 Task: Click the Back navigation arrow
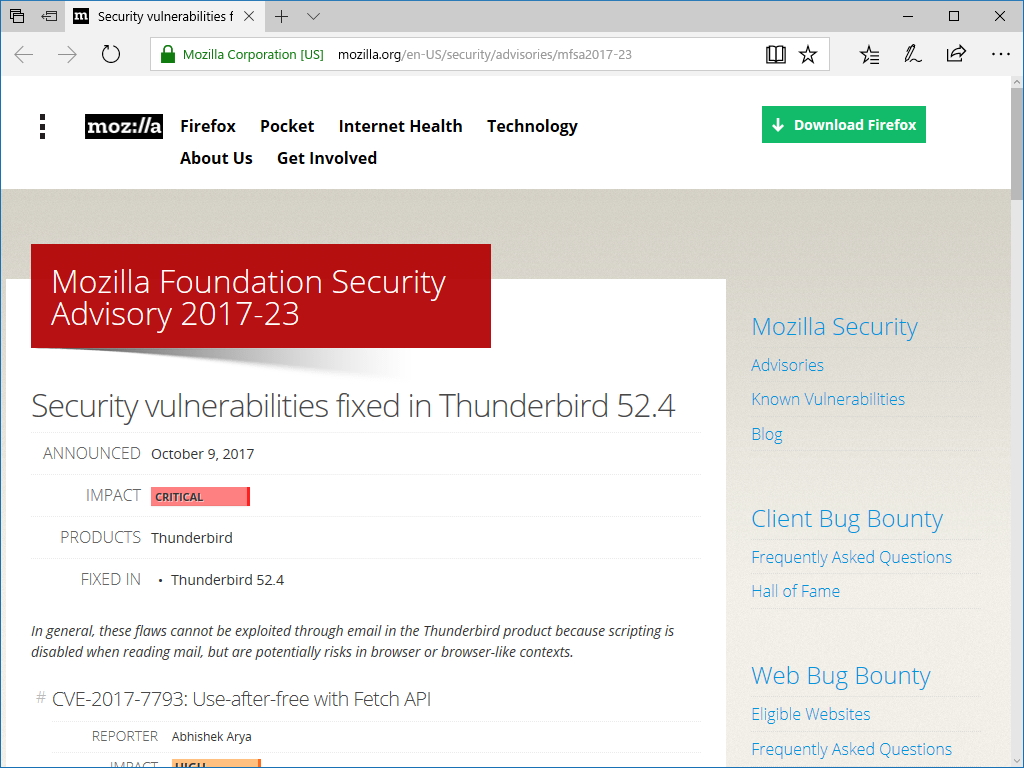click(x=22, y=55)
